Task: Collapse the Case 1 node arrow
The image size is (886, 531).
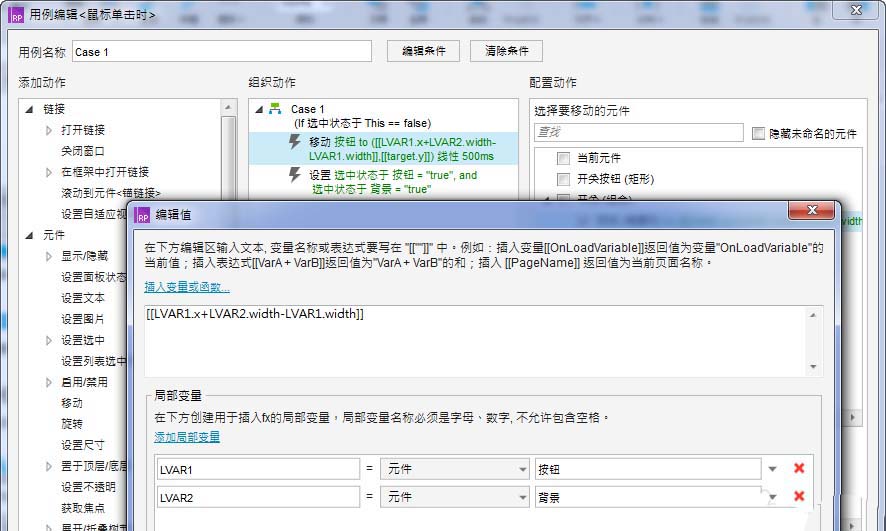Action: 259,109
